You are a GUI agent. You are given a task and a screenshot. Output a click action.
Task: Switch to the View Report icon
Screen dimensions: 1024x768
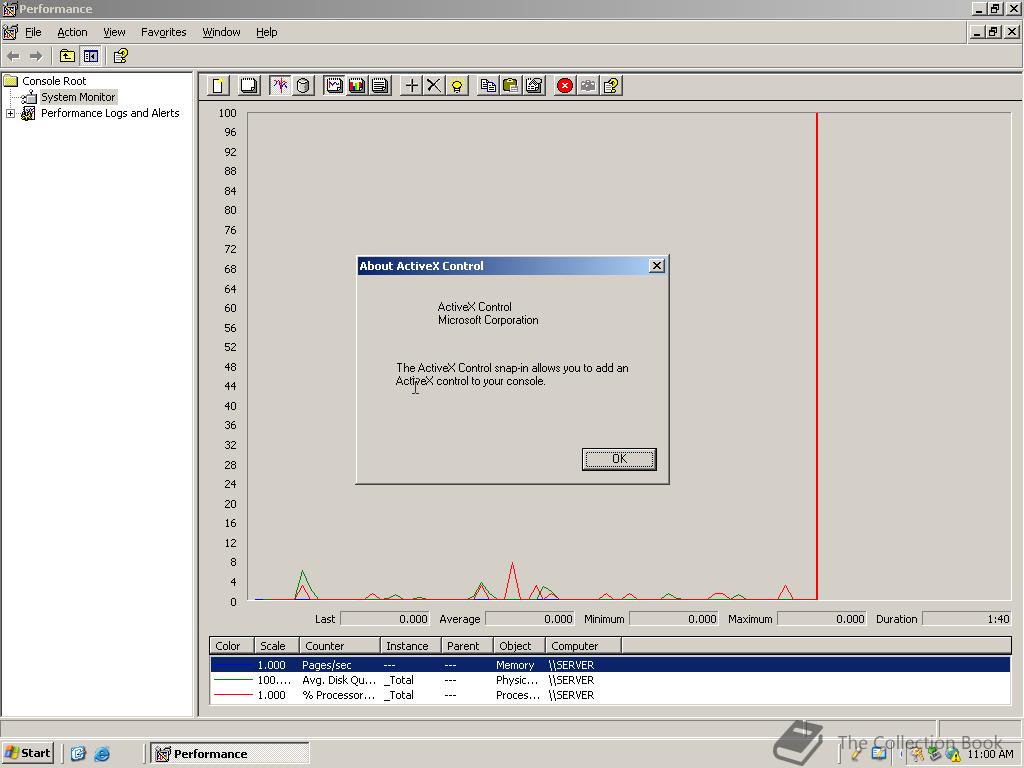[x=380, y=86]
